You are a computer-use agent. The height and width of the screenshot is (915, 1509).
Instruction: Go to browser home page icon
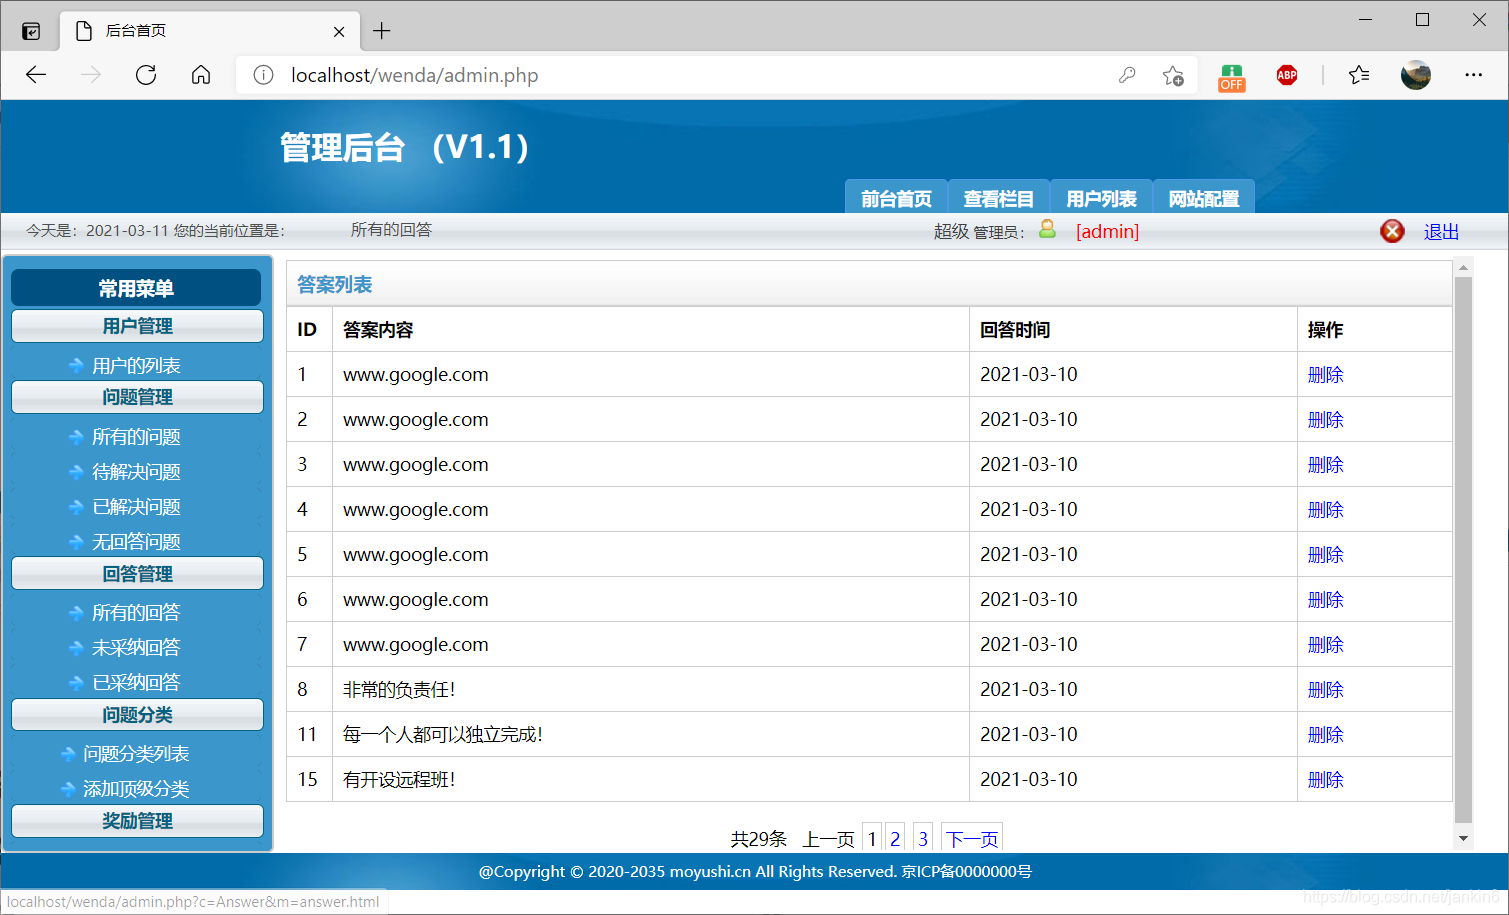coord(201,75)
